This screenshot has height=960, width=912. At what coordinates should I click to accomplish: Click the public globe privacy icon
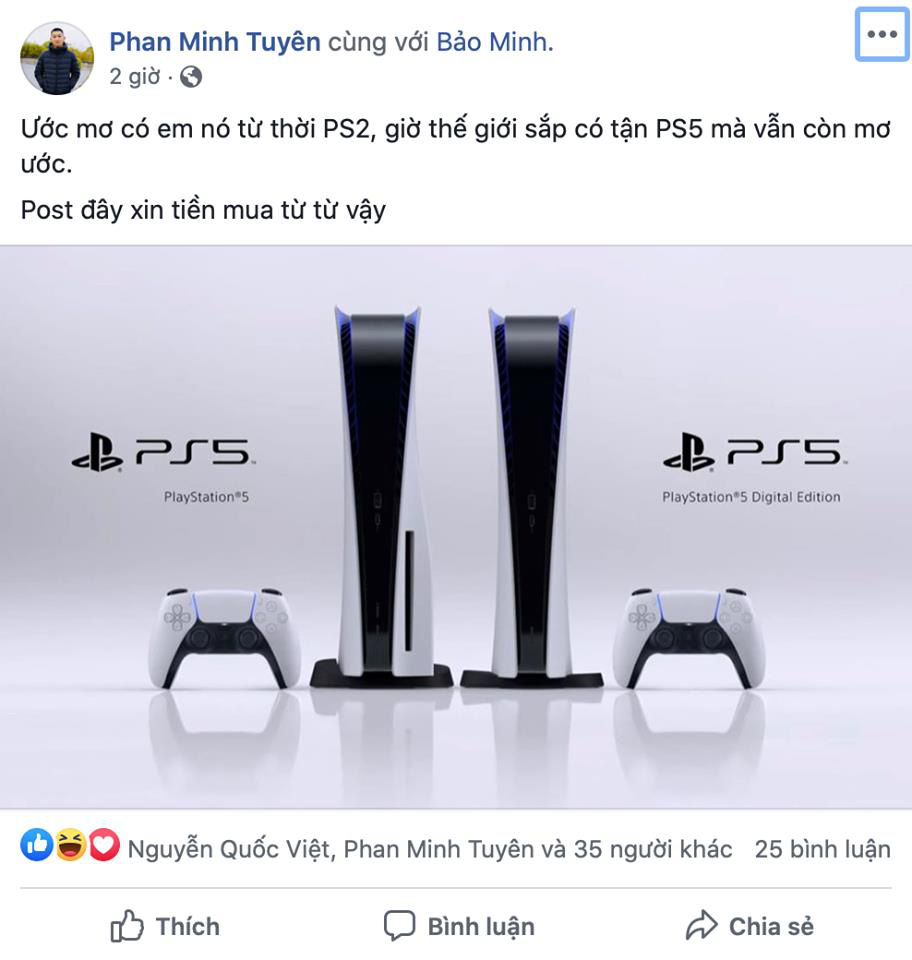pyautogui.click(x=191, y=77)
